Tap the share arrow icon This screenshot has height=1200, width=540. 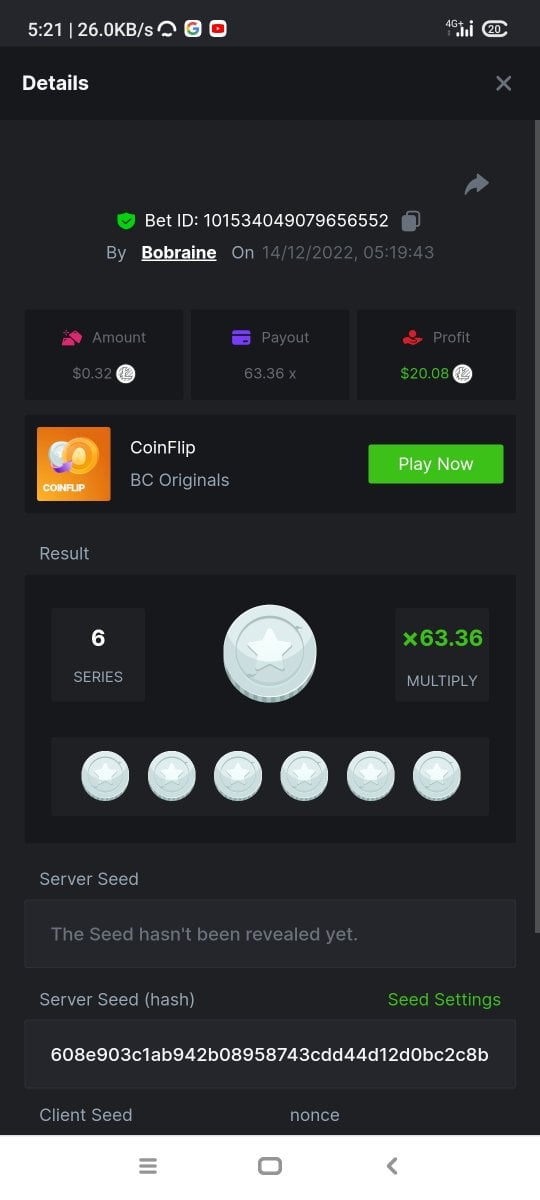click(477, 184)
